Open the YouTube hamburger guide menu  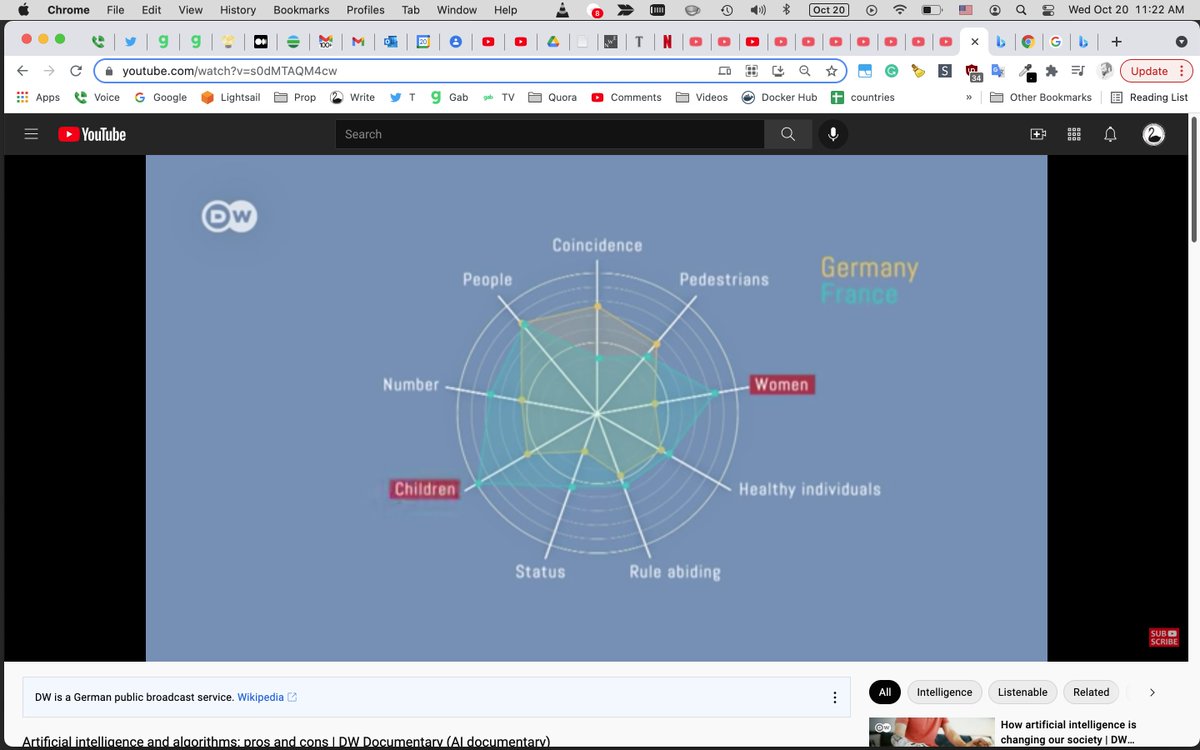[x=31, y=134]
